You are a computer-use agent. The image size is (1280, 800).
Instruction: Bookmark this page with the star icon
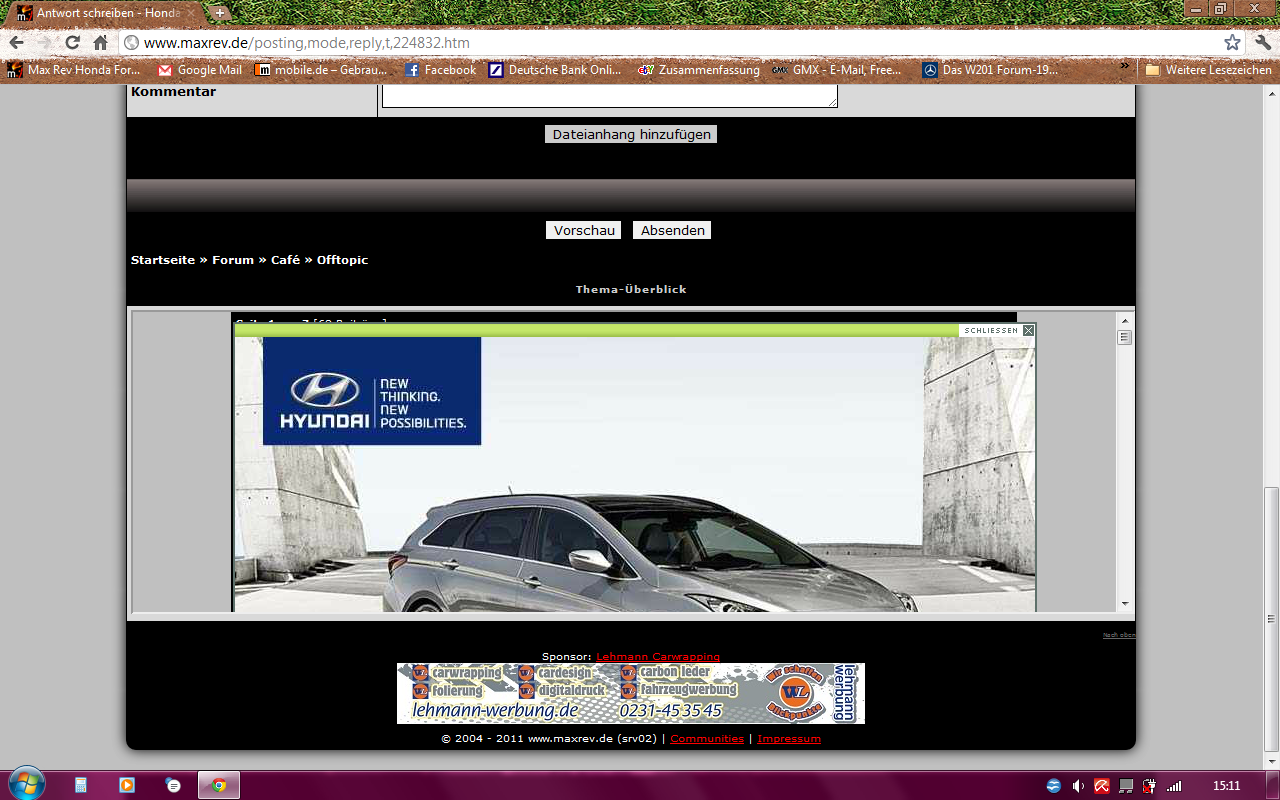click(1232, 43)
